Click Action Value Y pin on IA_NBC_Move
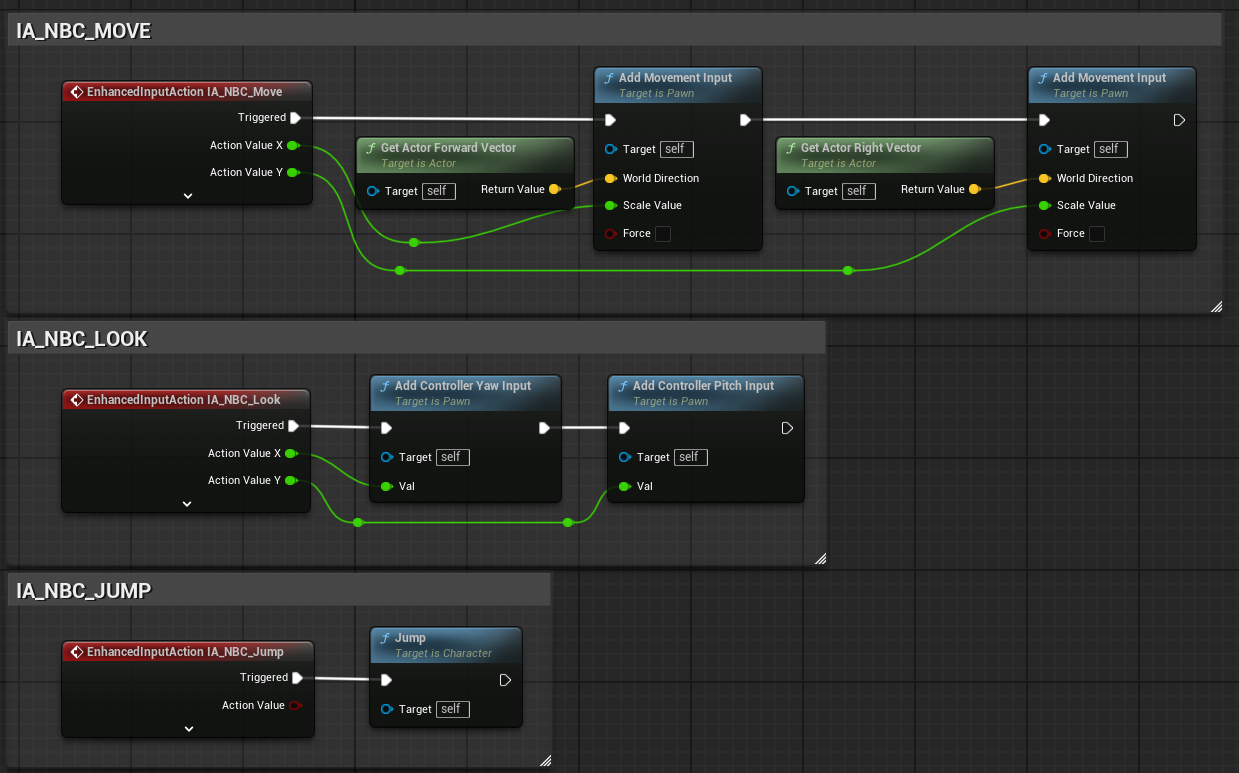 (x=292, y=173)
